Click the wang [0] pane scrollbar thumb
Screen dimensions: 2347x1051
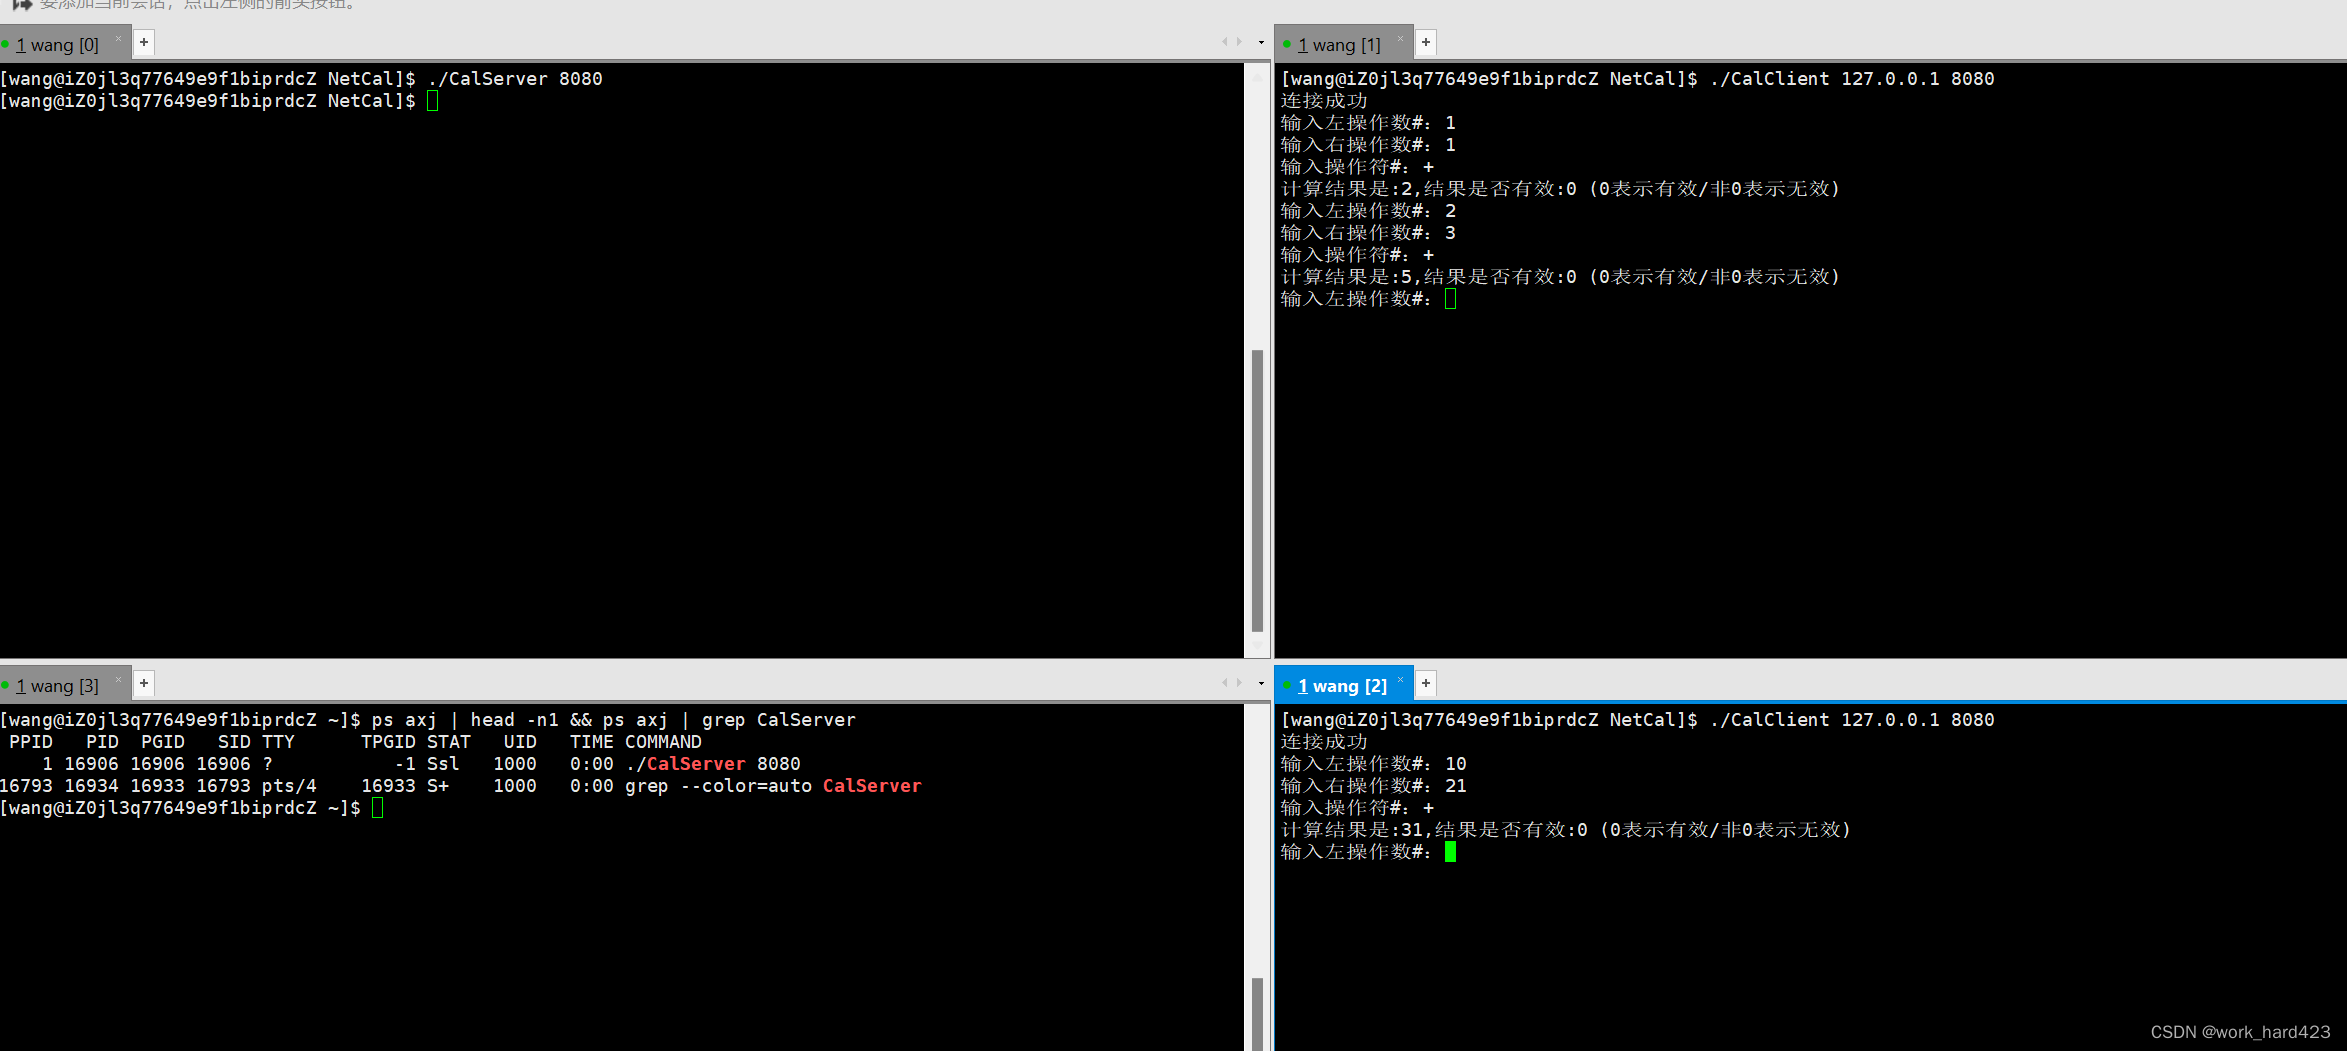click(1257, 490)
